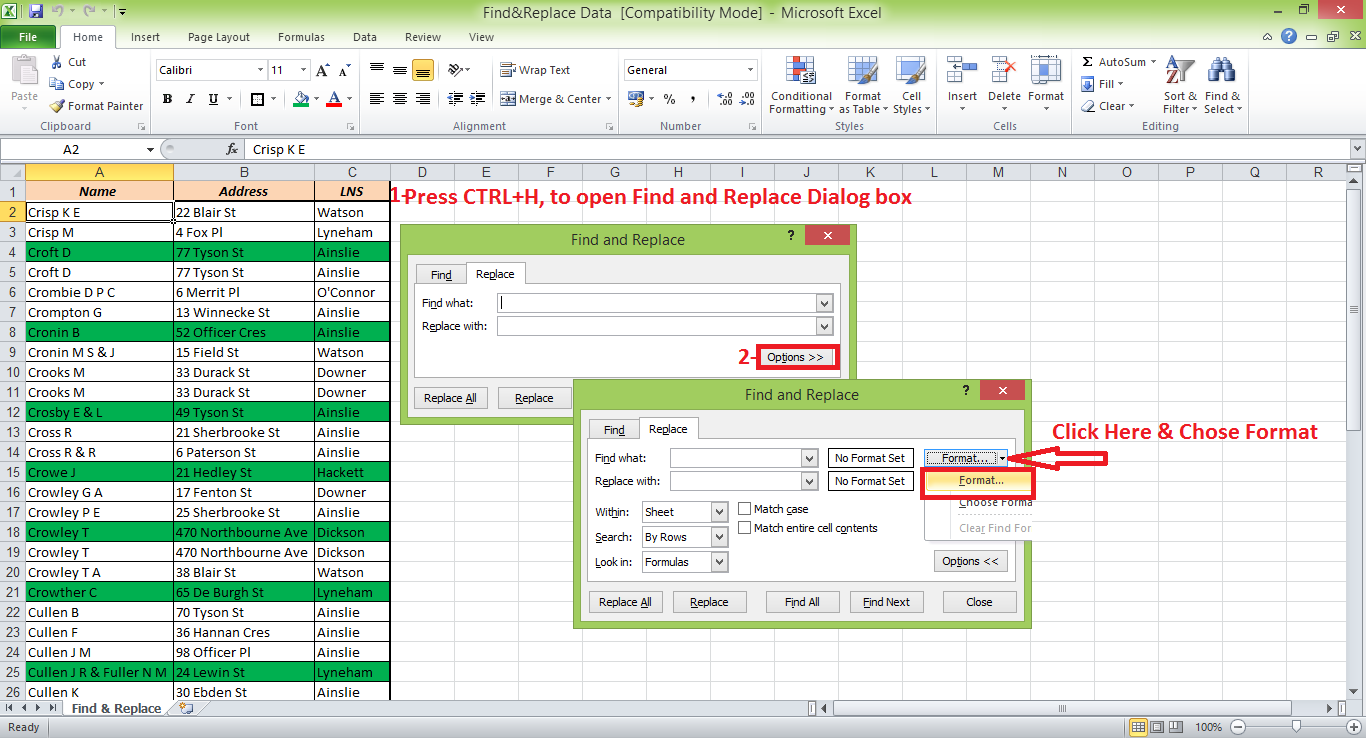
Task: Switch to the Insert ribbon tab
Action: click(x=145, y=37)
